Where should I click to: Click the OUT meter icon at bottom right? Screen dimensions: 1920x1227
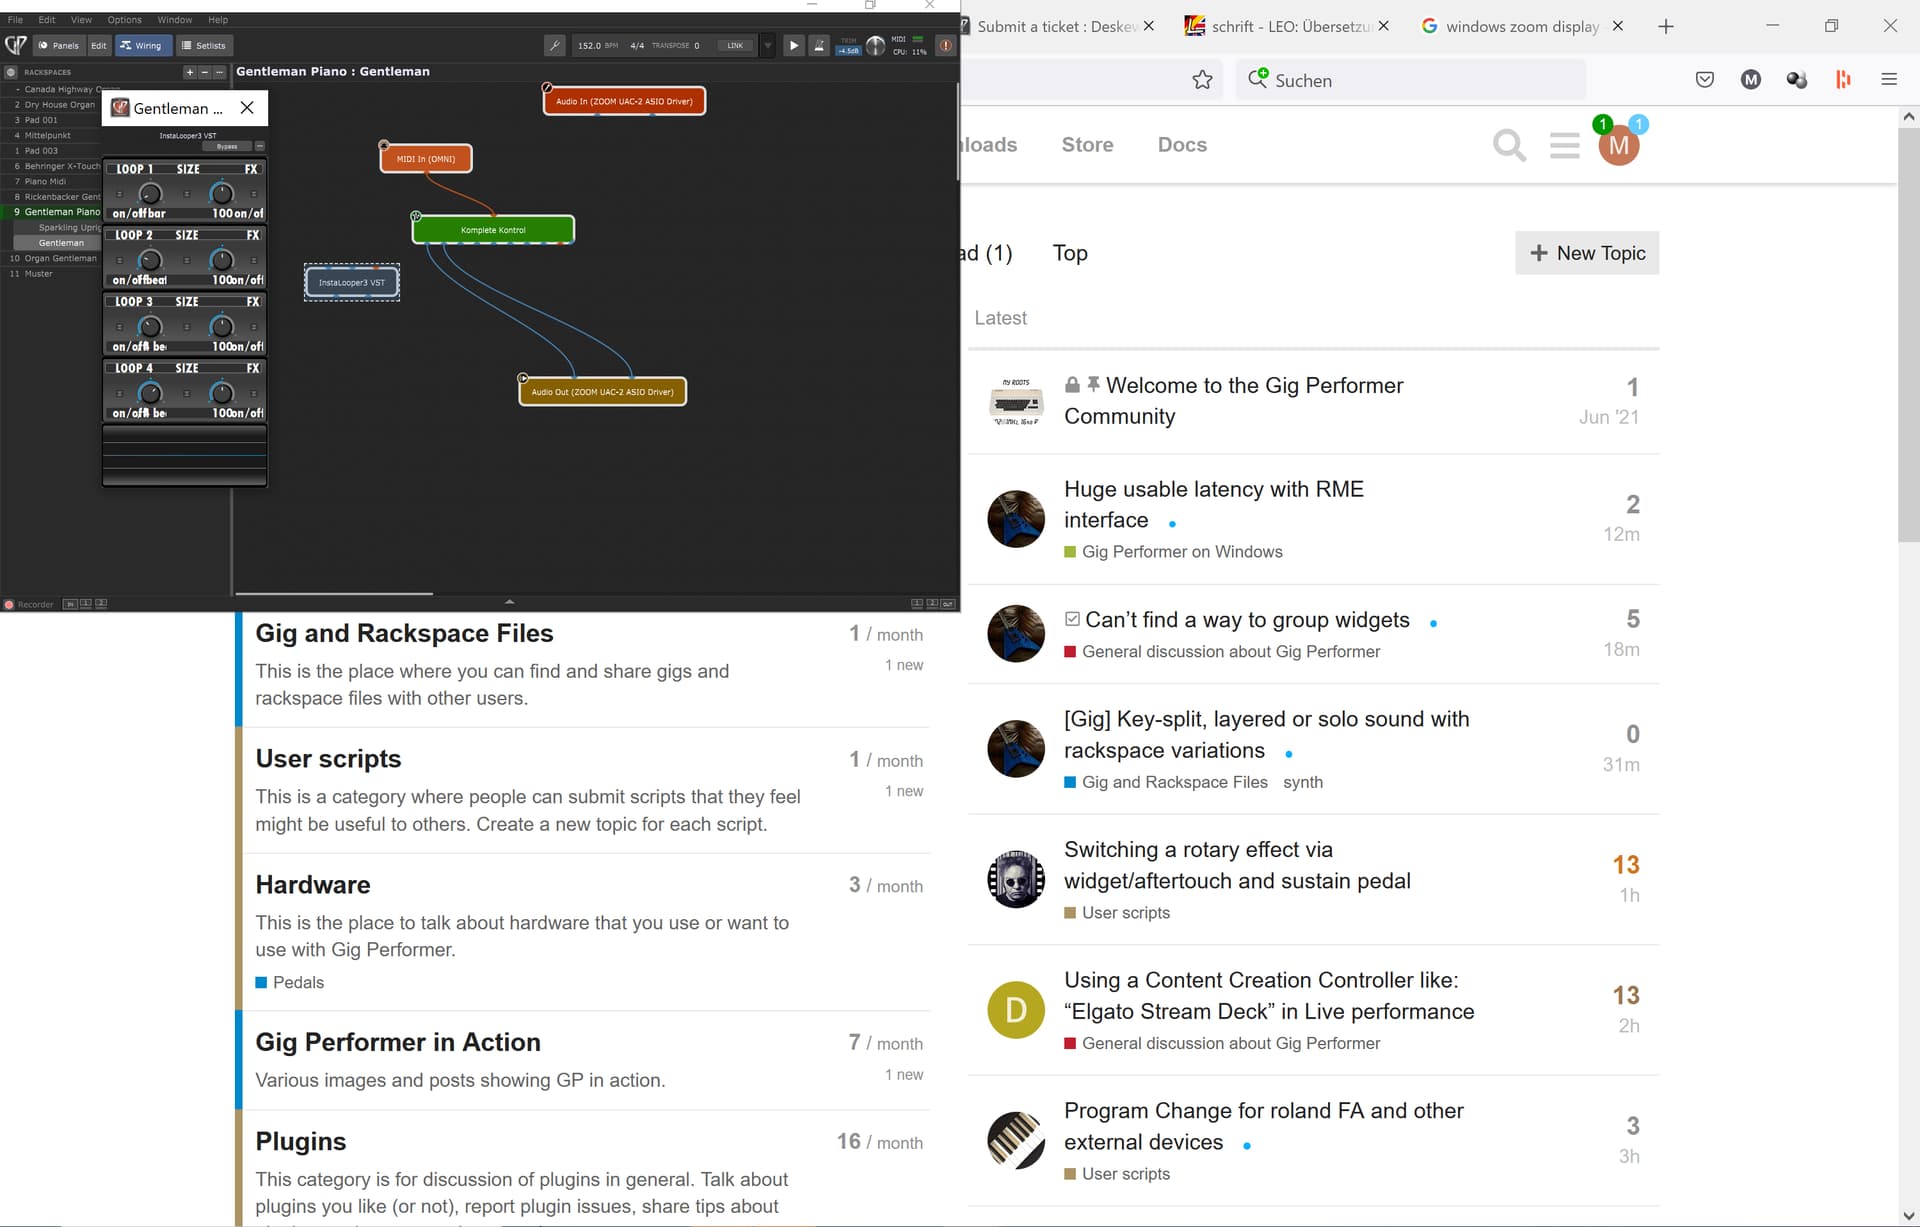click(947, 604)
